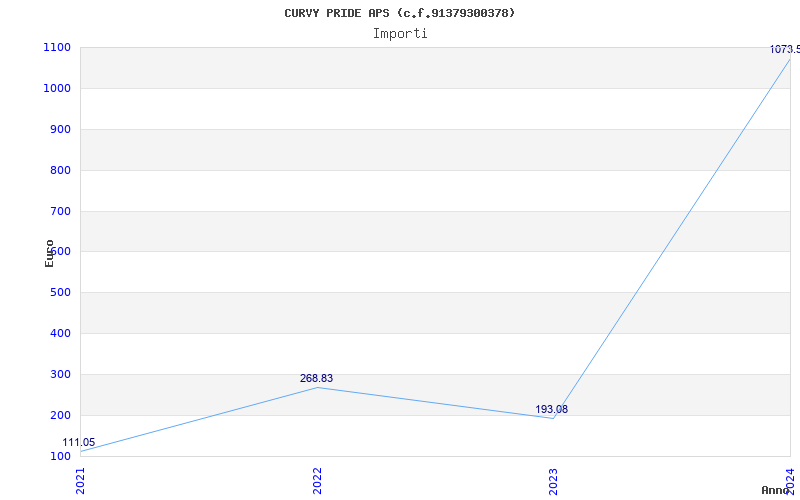Click the 2021 x-axis year label
Viewport: 800px width, 500px height.
coord(81,480)
